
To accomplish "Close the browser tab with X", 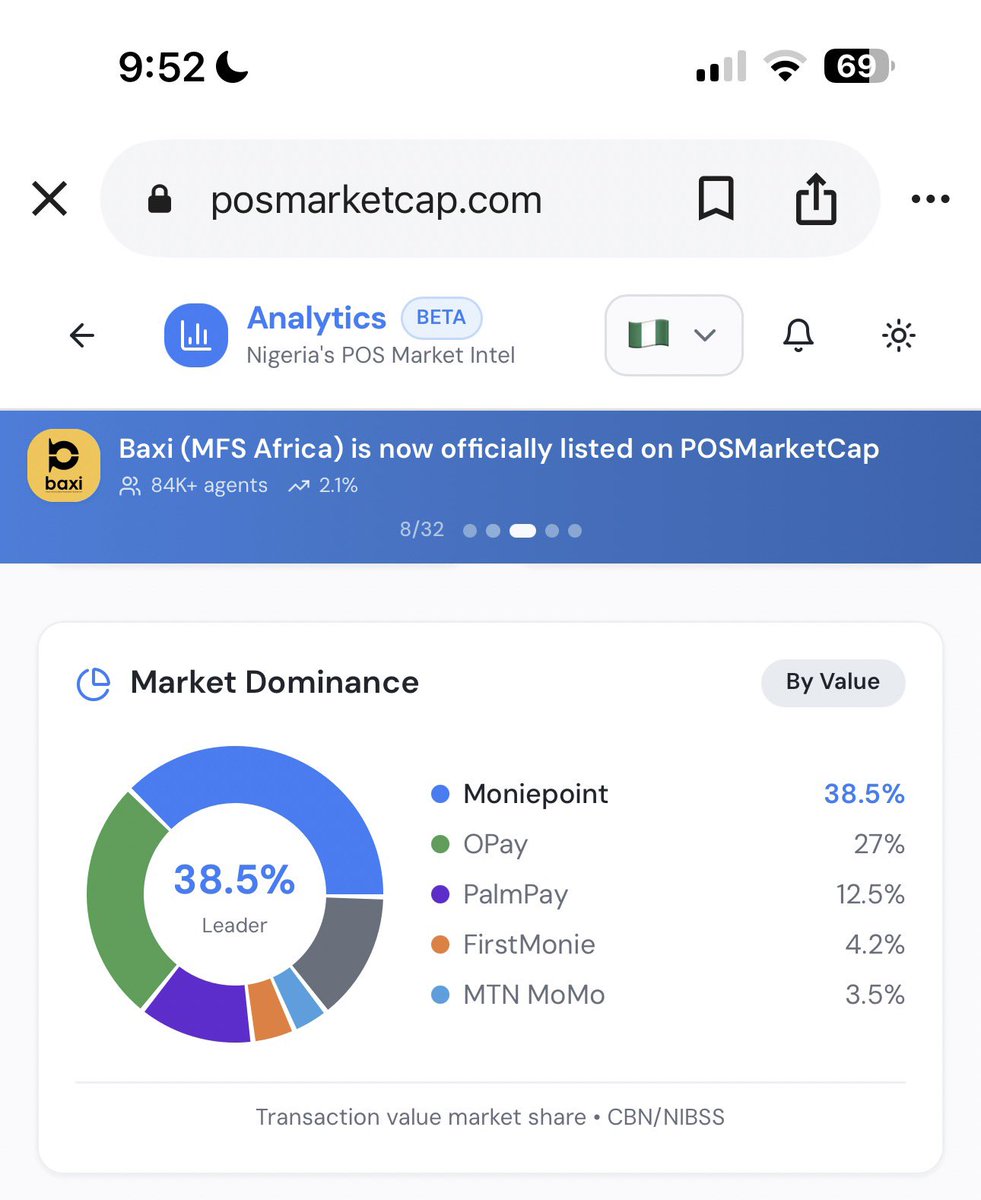I will click(49, 199).
